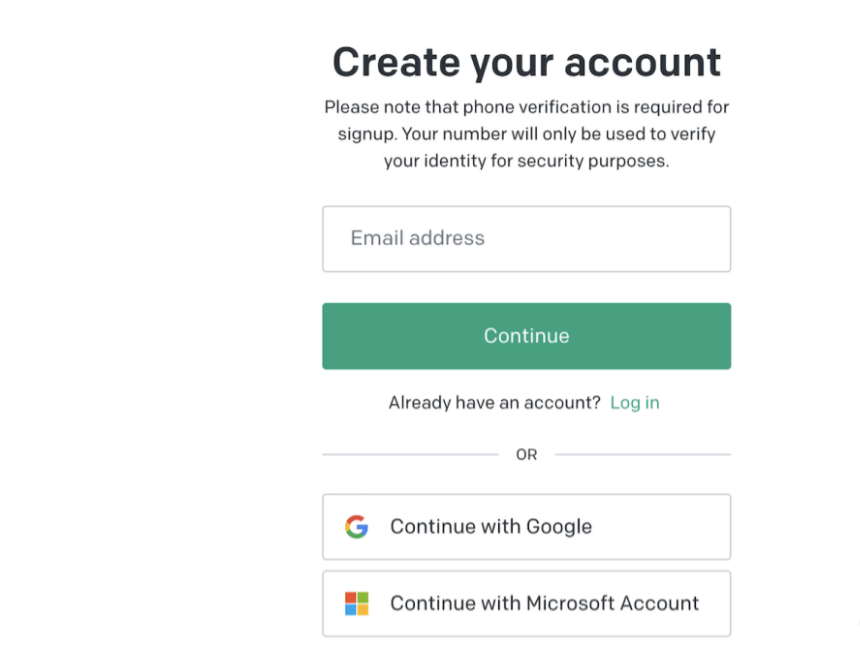Screen dimensions: 860x664
Task: Click the phone verification notice paragraph
Action: tap(526, 134)
